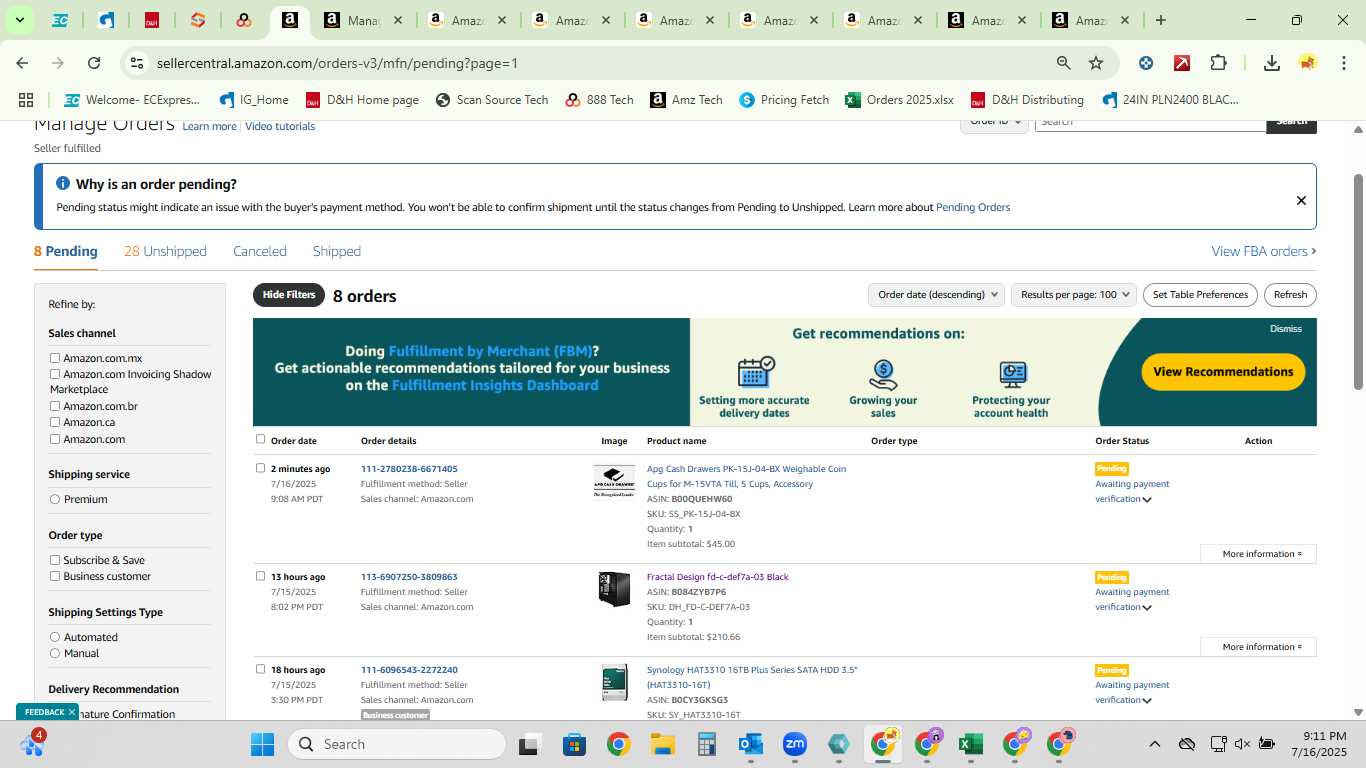Switch to 28 Unshipped tab
The image size is (1366, 768).
coord(165,251)
